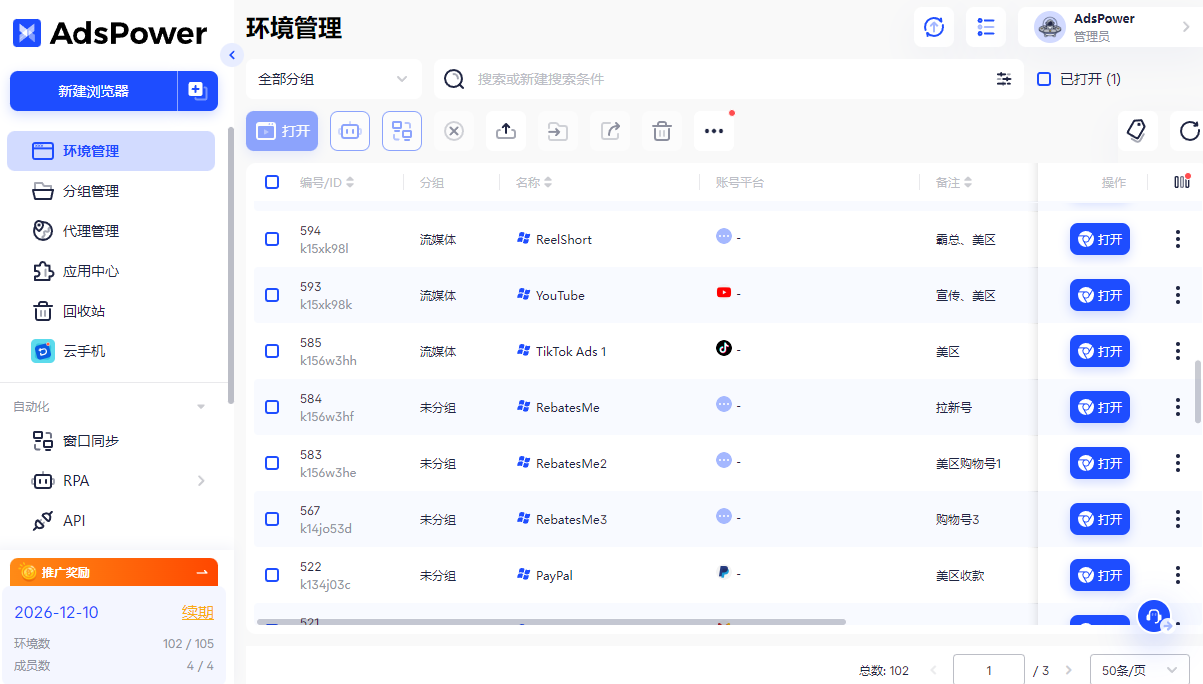The width and height of the screenshot is (1203, 684).
Task: Check the checkbox for the YouTube profile row
Action: 272,295
